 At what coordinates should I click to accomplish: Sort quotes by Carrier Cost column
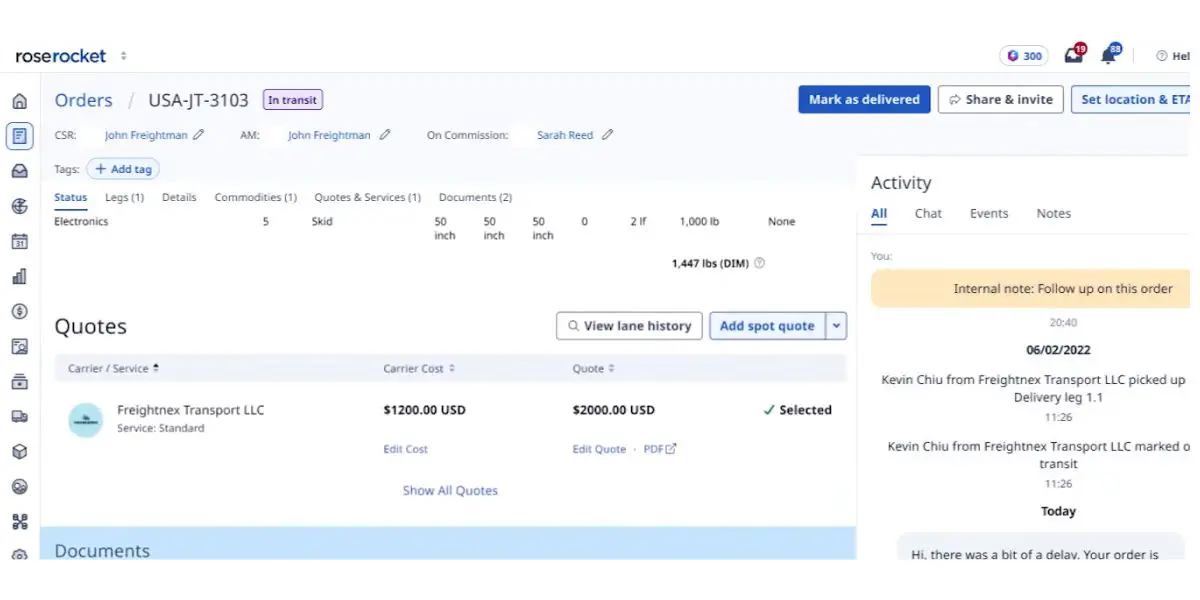point(419,369)
